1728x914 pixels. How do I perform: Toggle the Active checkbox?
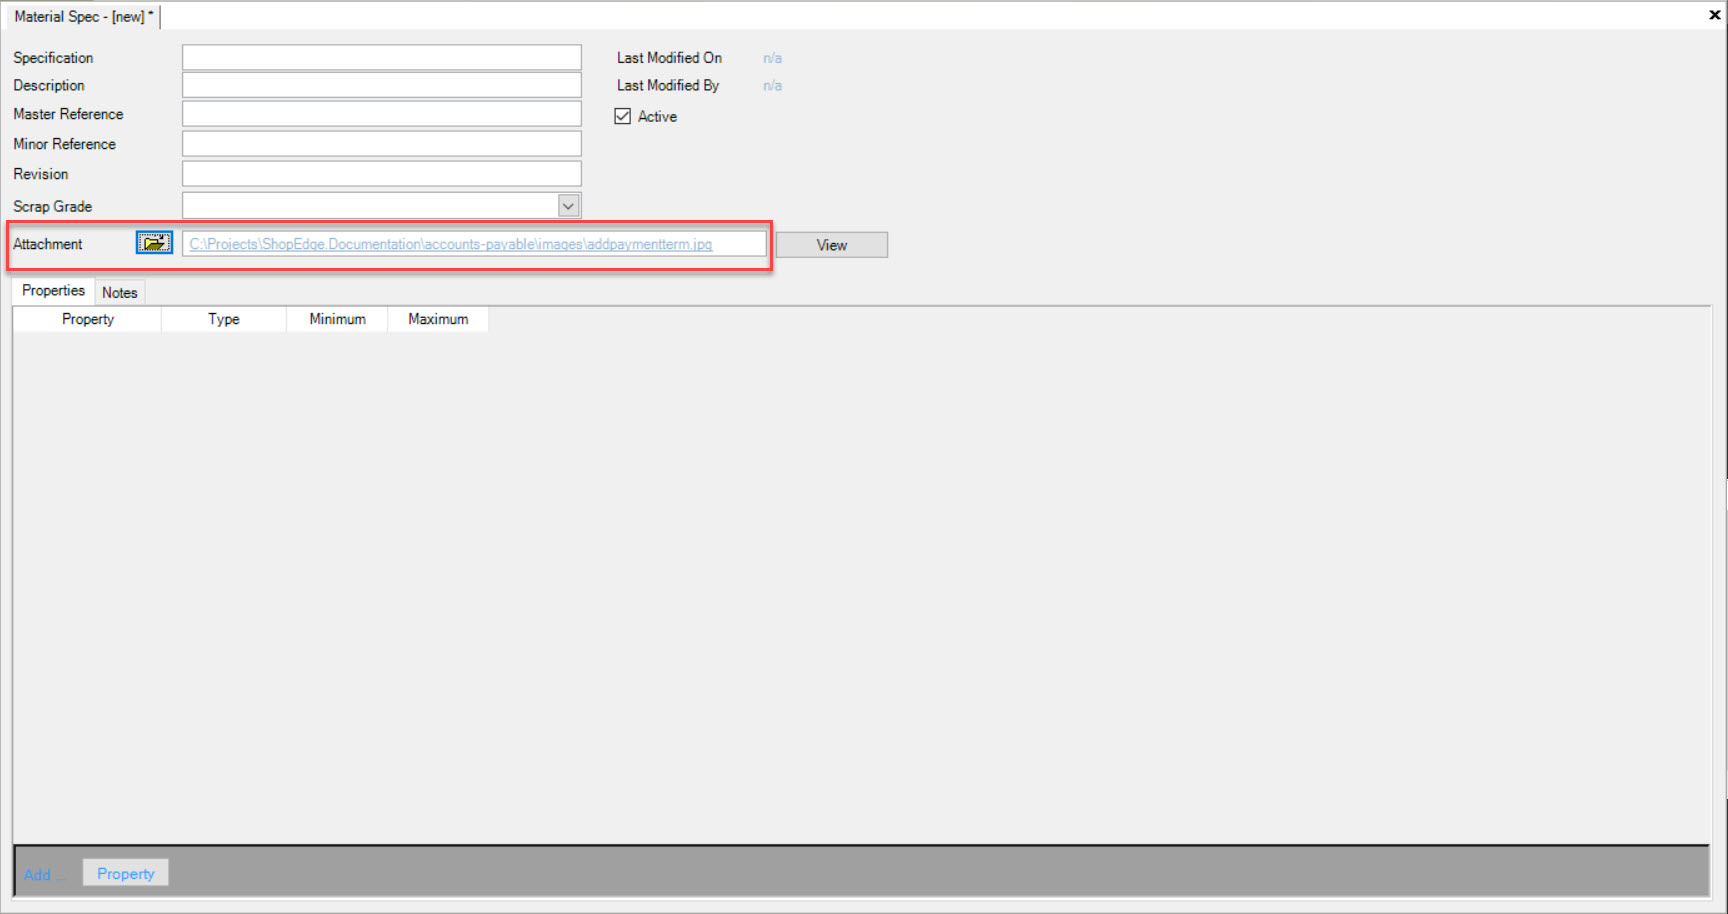point(622,116)
